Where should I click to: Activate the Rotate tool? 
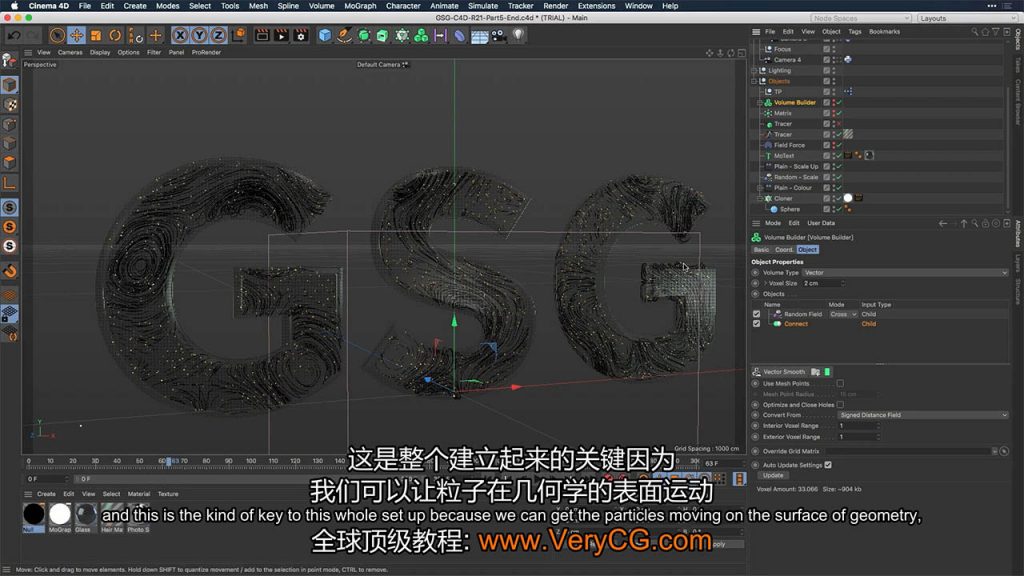tap(116, 35)
